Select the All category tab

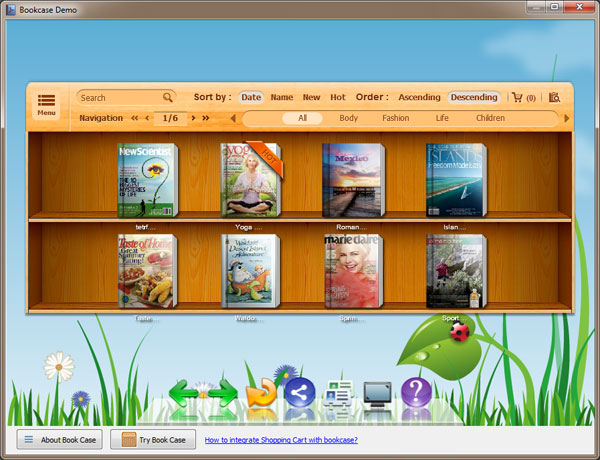(x=302, y=118)
